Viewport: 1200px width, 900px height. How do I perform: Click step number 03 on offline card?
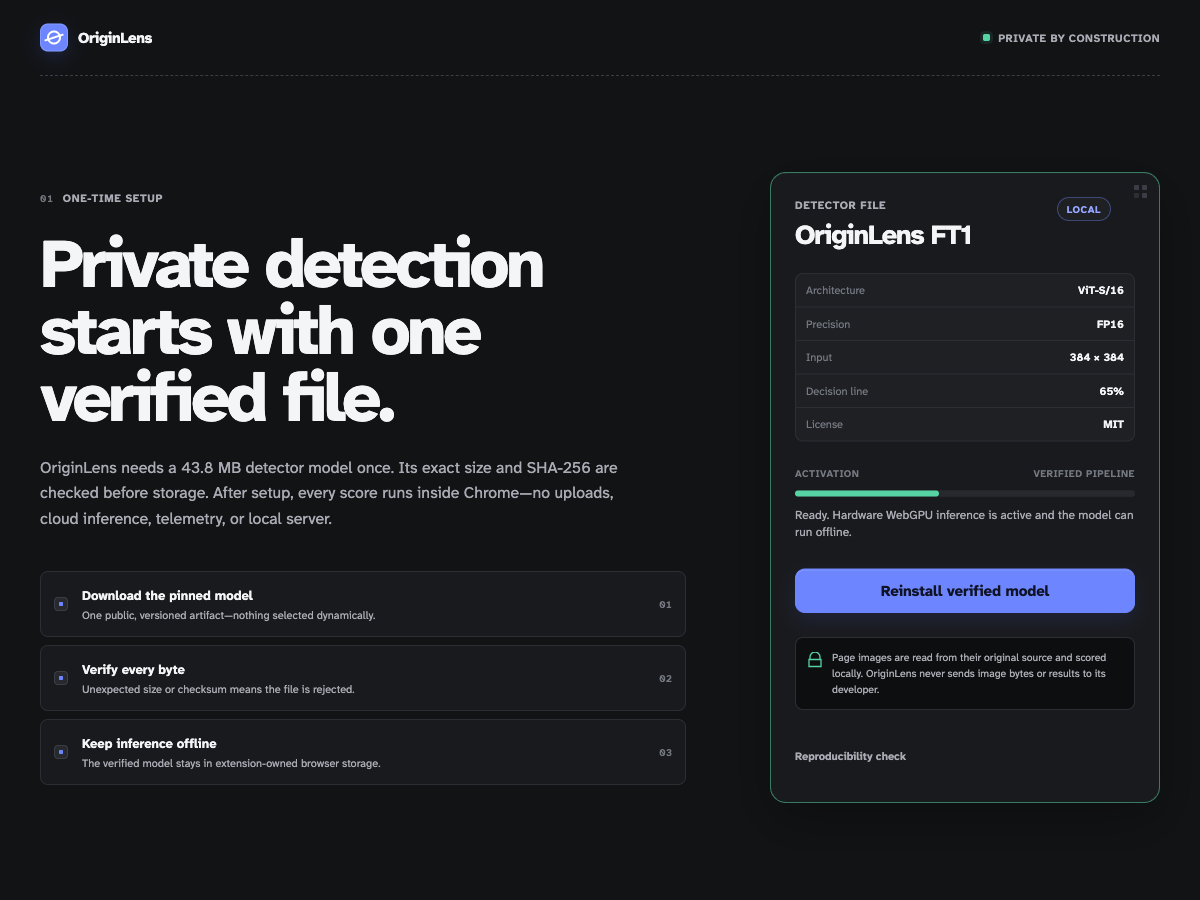point(665,753)
